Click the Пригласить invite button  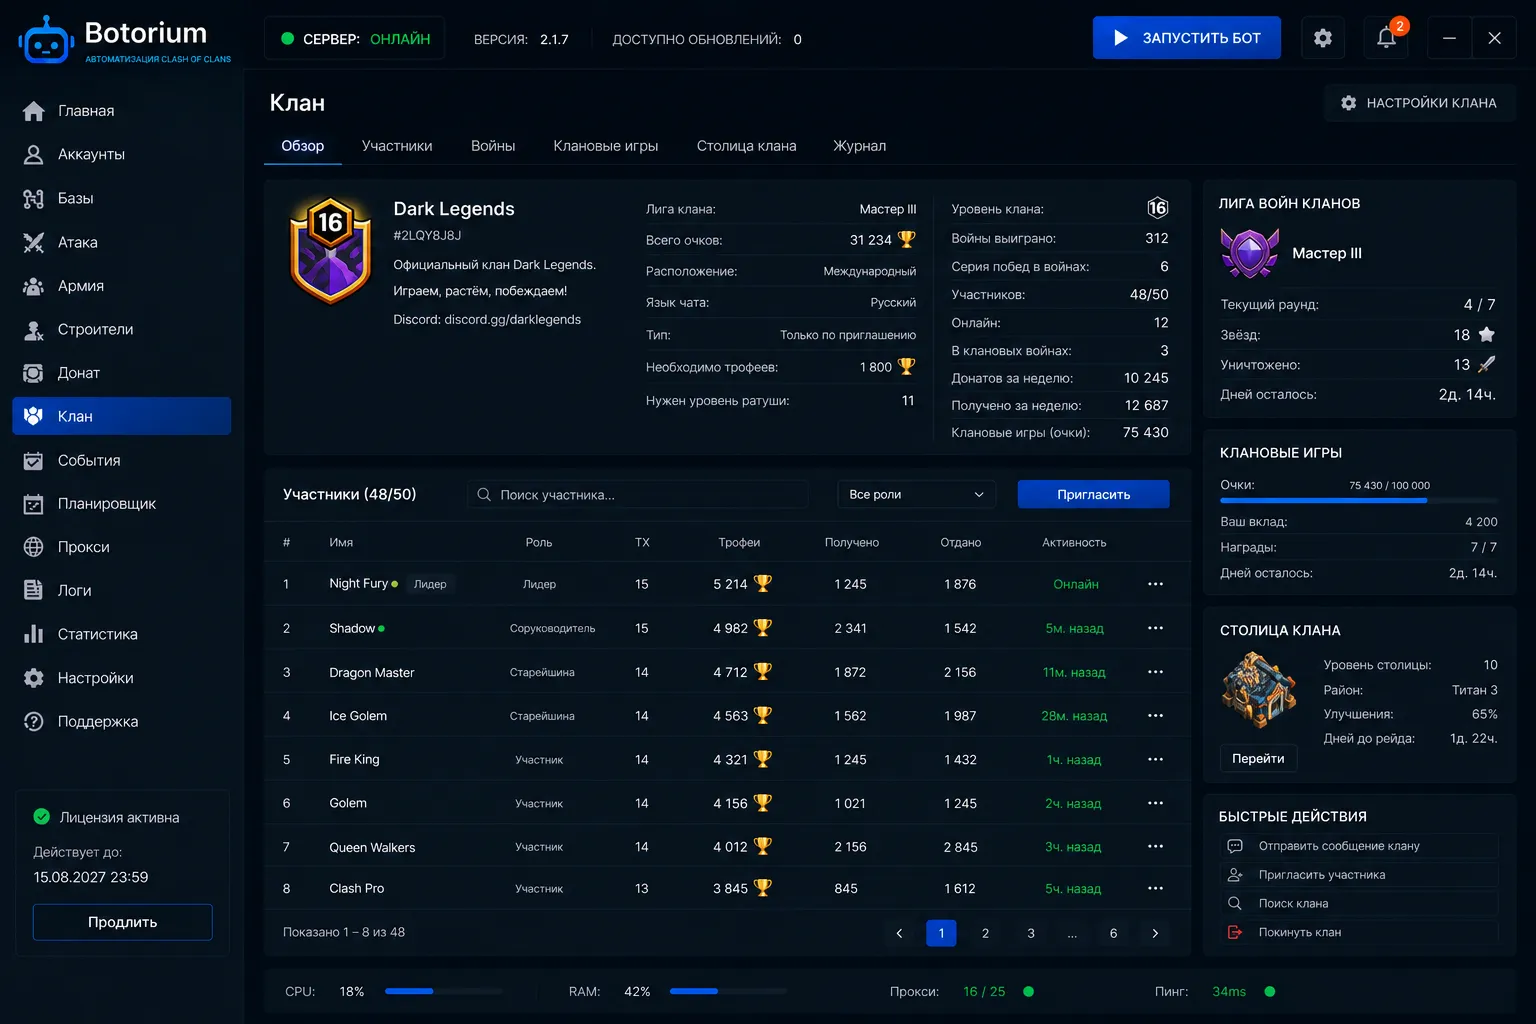[x=1094, y=494]
